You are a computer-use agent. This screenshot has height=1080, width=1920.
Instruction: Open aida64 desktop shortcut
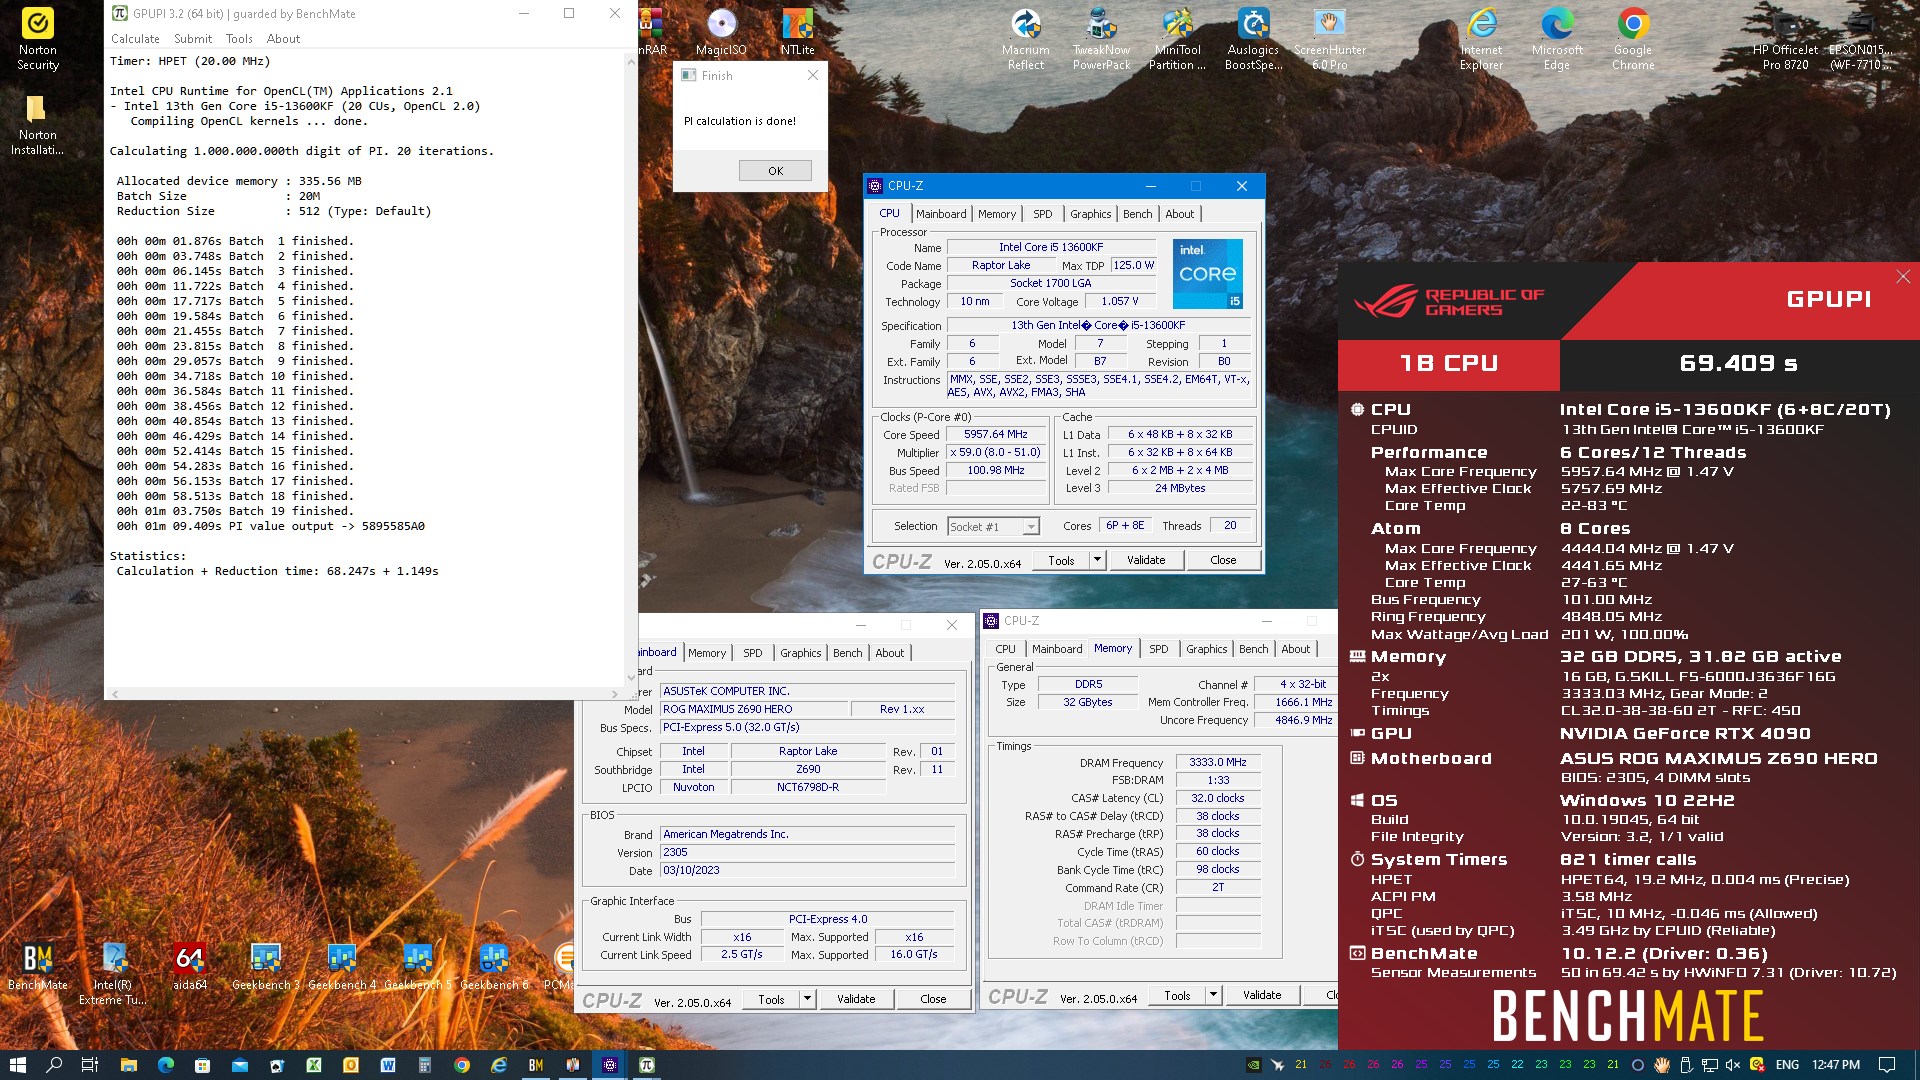coord(189,967)
